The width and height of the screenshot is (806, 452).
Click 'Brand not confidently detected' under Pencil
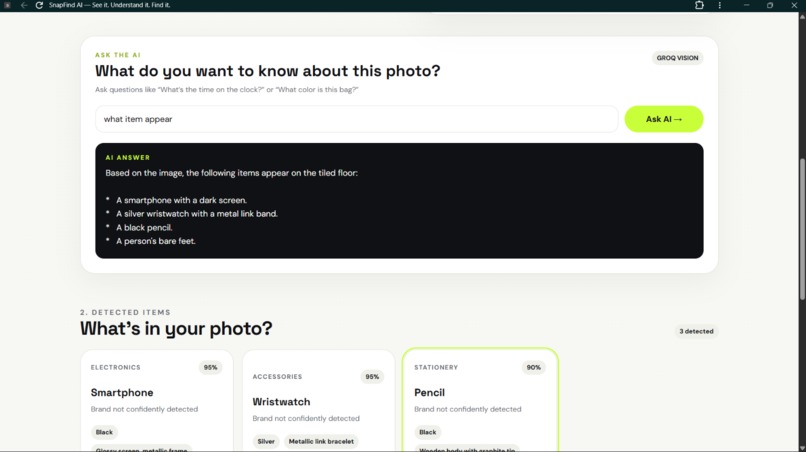pos(468,409)
